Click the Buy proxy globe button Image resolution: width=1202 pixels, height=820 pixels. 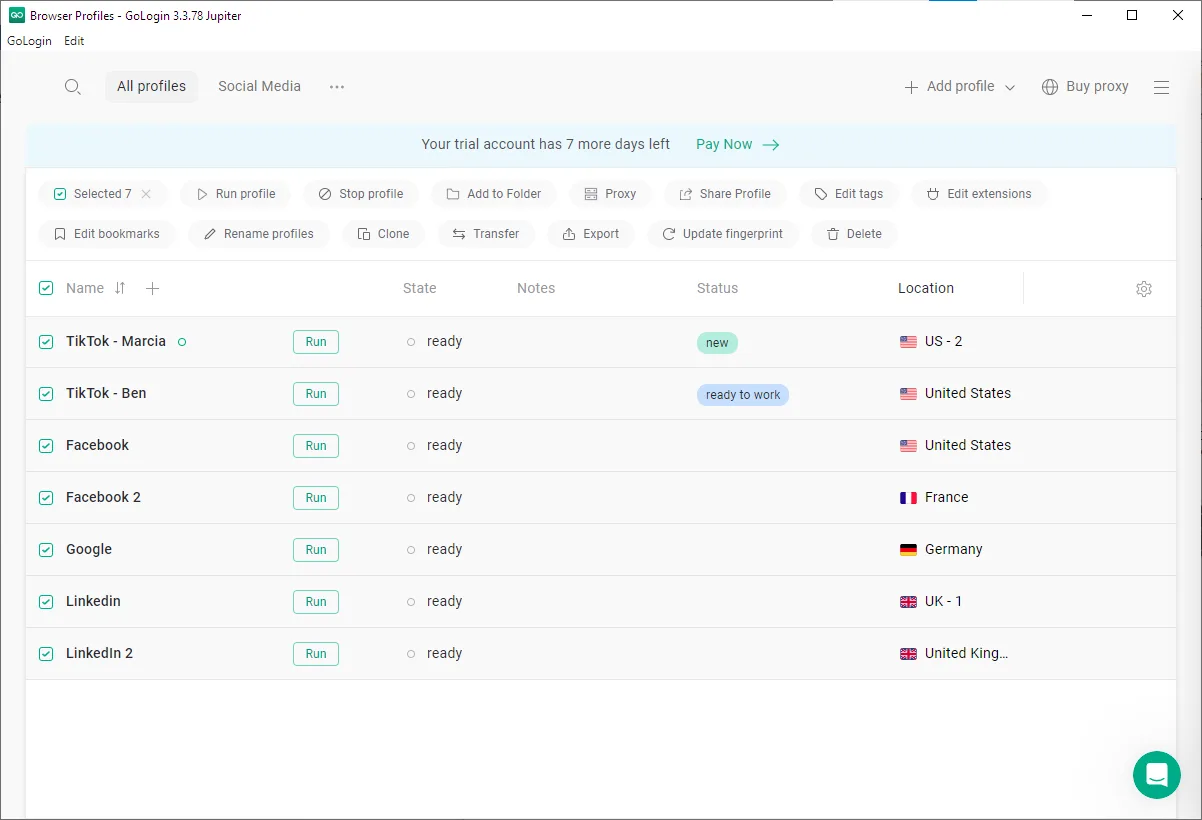coord(1085,87)
